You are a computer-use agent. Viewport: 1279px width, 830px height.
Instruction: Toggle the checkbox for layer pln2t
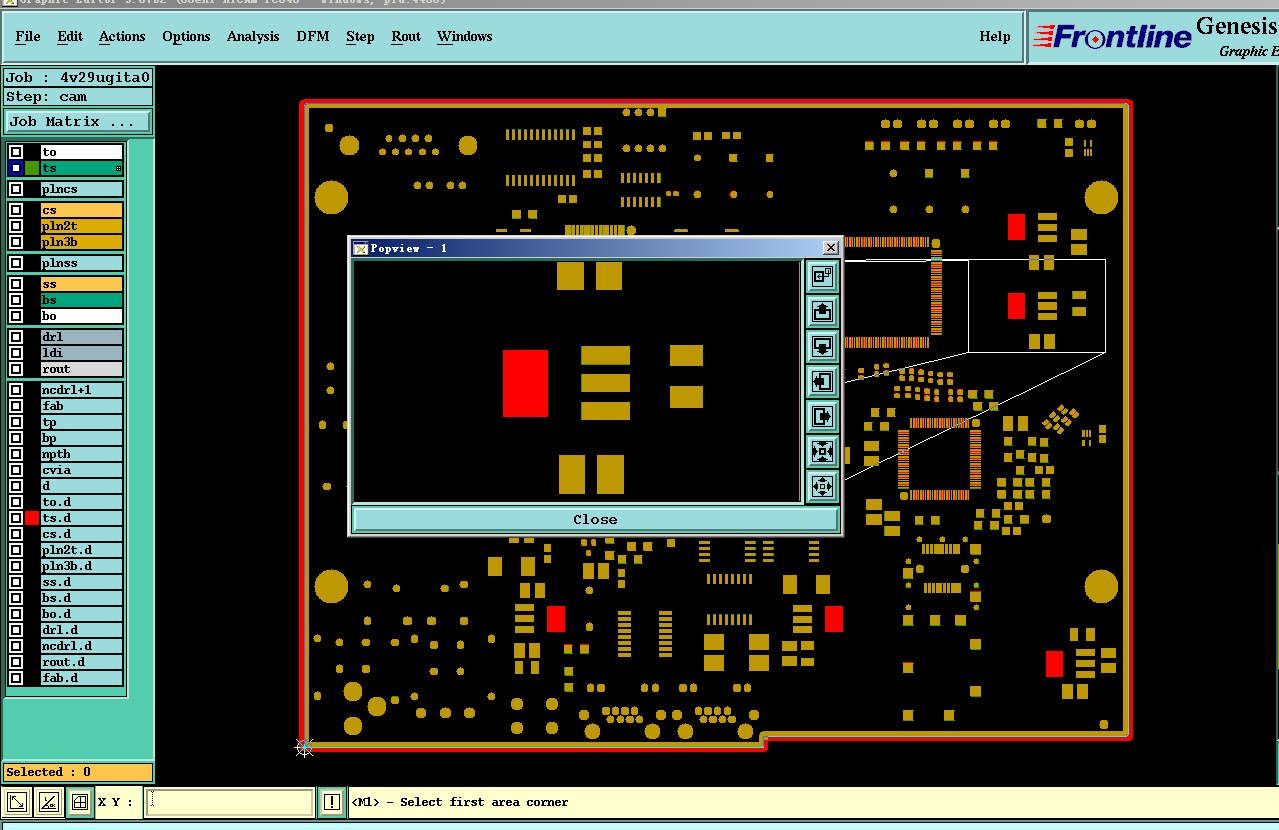pos(16,226)
